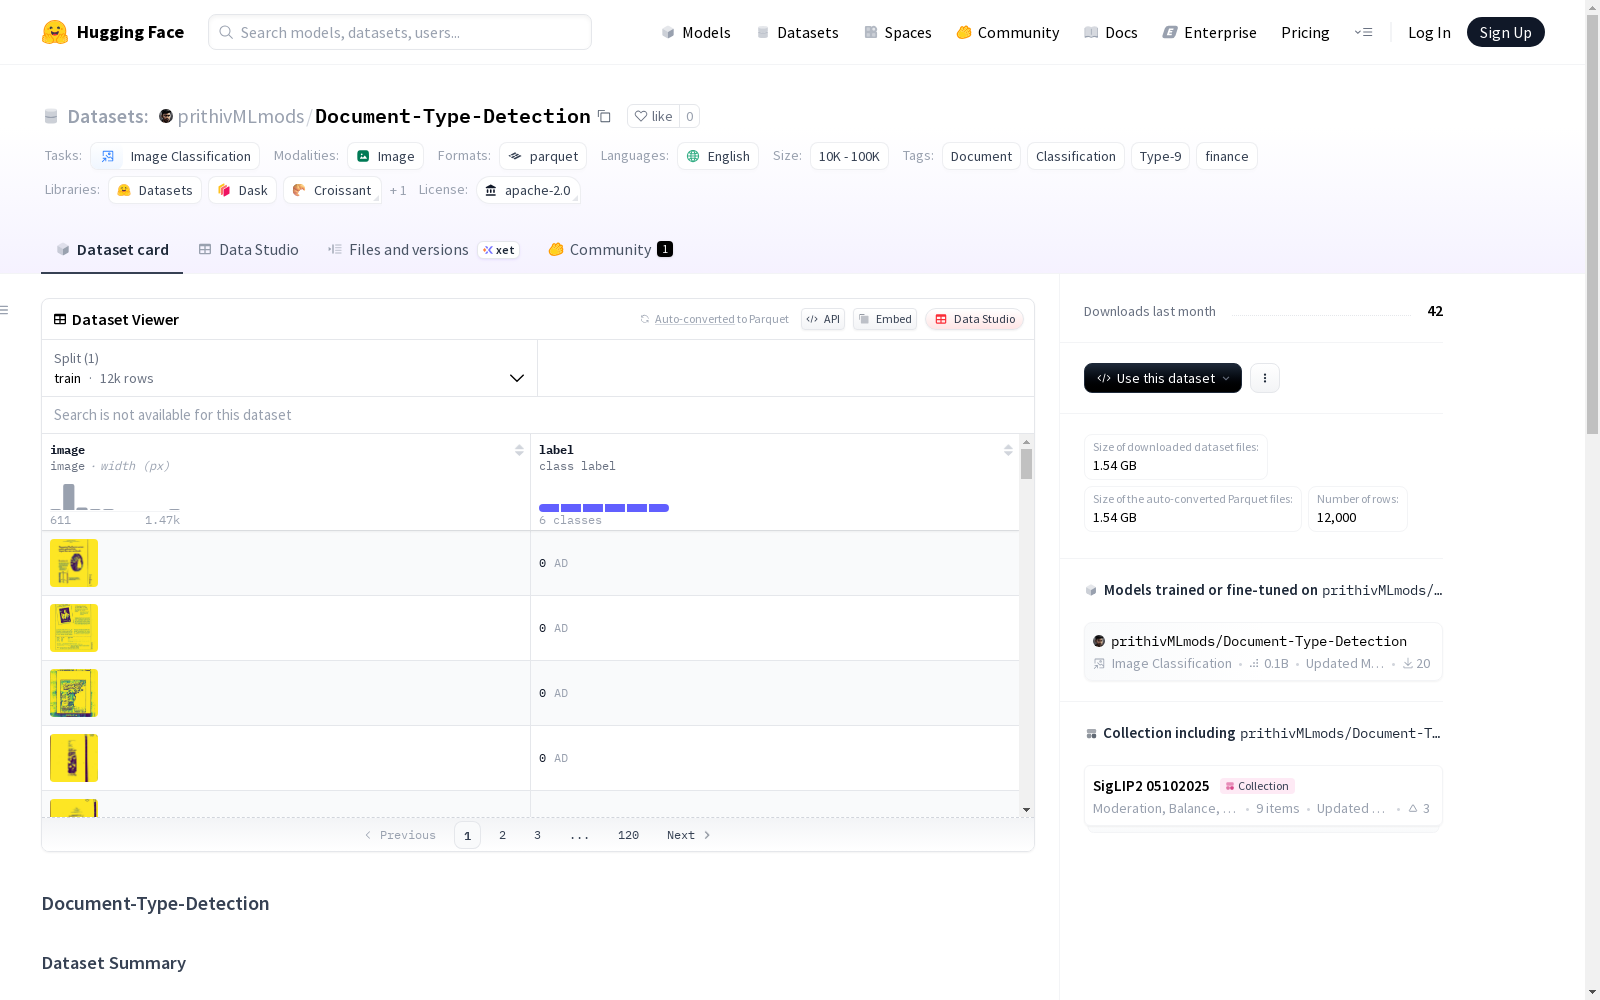
Task: Go to Community in the top navigation
Action: [x=1008, y=32]
